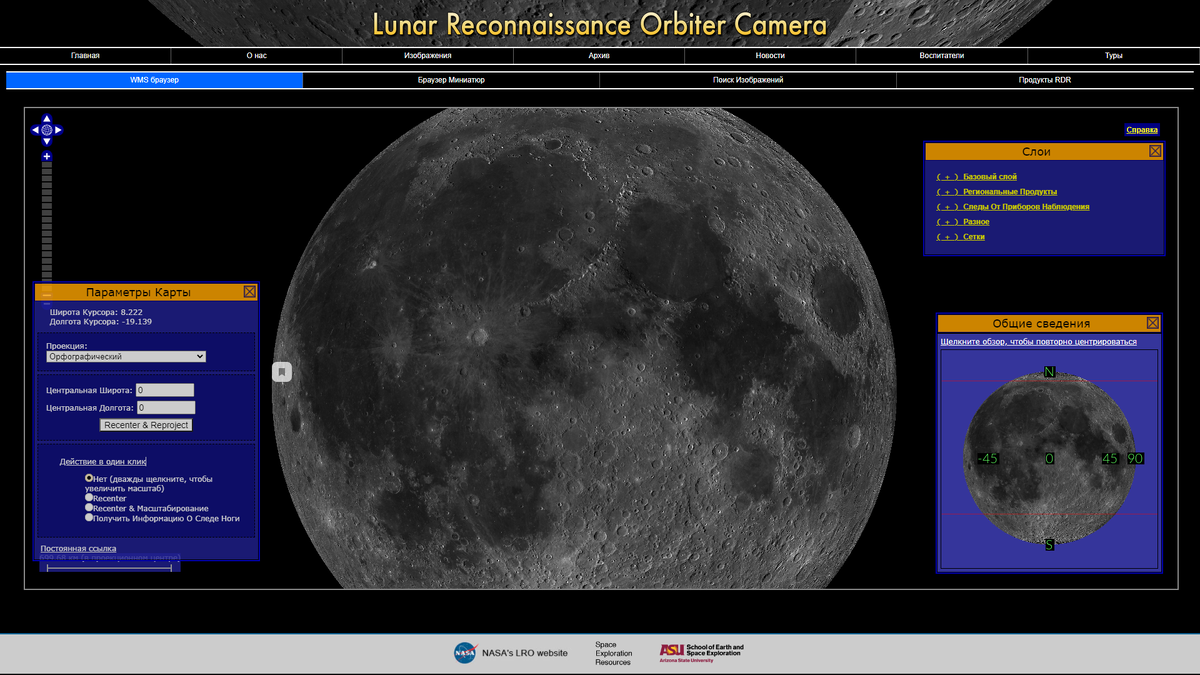Open Space Exploration Resources link
1200x675 pixels.
click(x=613, y=654)
